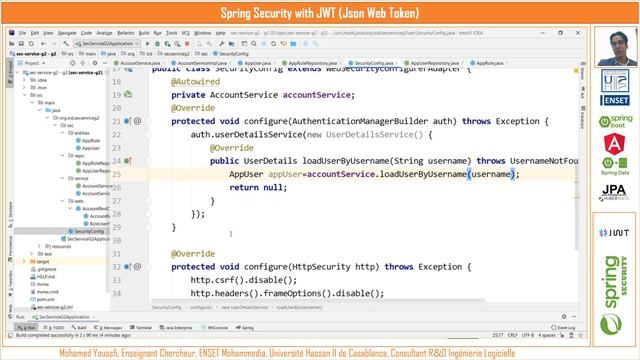Select AppRole class in project tree

click(x=88, y=140)
